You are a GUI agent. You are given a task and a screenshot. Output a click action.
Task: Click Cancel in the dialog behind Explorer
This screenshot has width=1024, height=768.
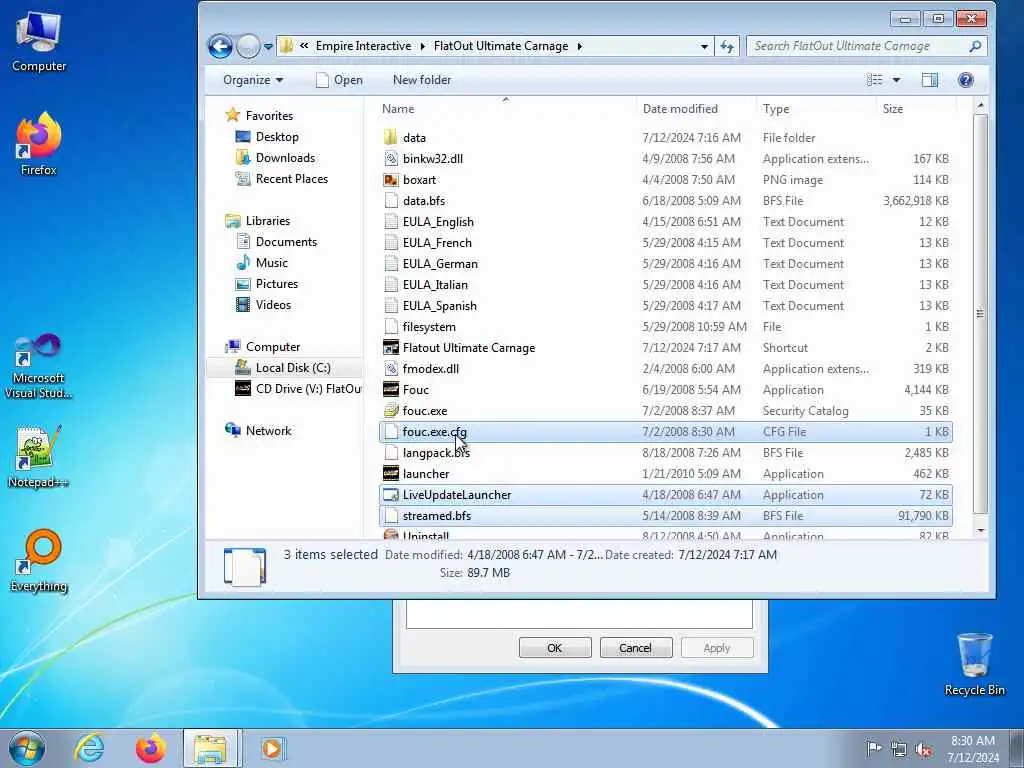click(635, 648)
